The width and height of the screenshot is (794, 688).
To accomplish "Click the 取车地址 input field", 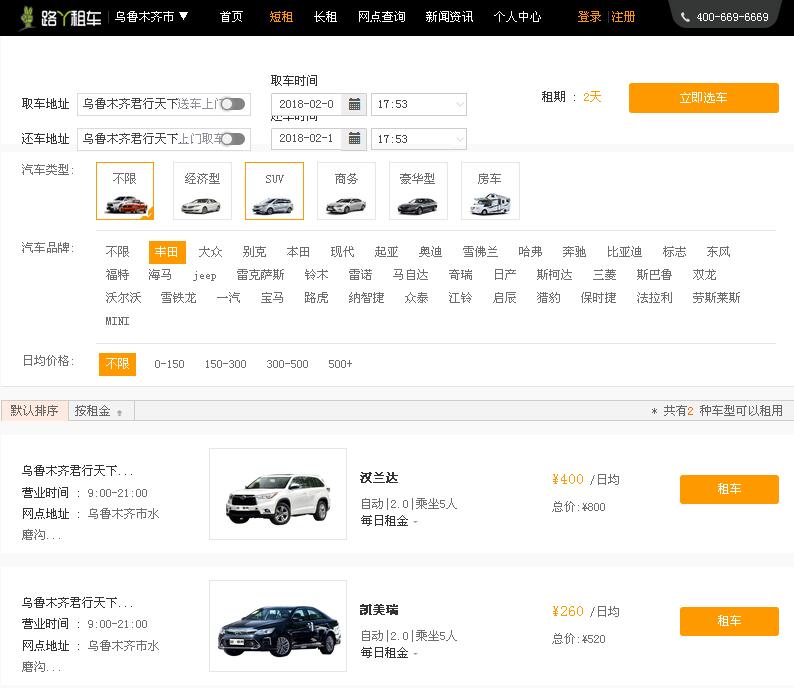I will 130,104.
